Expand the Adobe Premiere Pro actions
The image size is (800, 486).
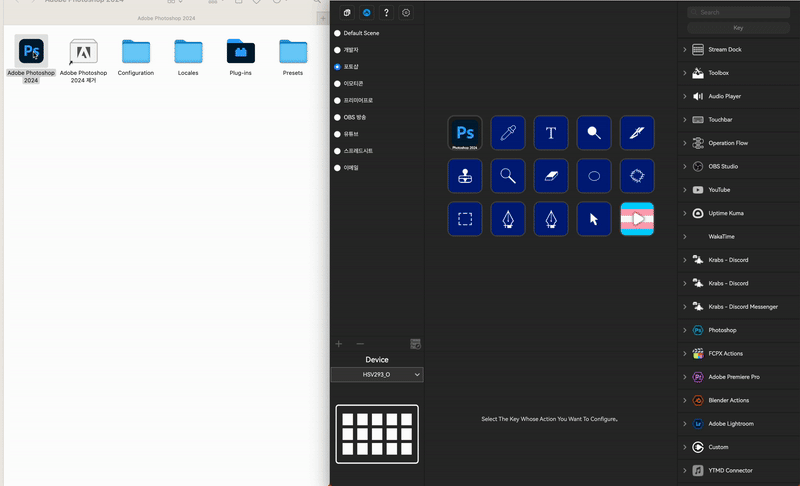point(685,377)
